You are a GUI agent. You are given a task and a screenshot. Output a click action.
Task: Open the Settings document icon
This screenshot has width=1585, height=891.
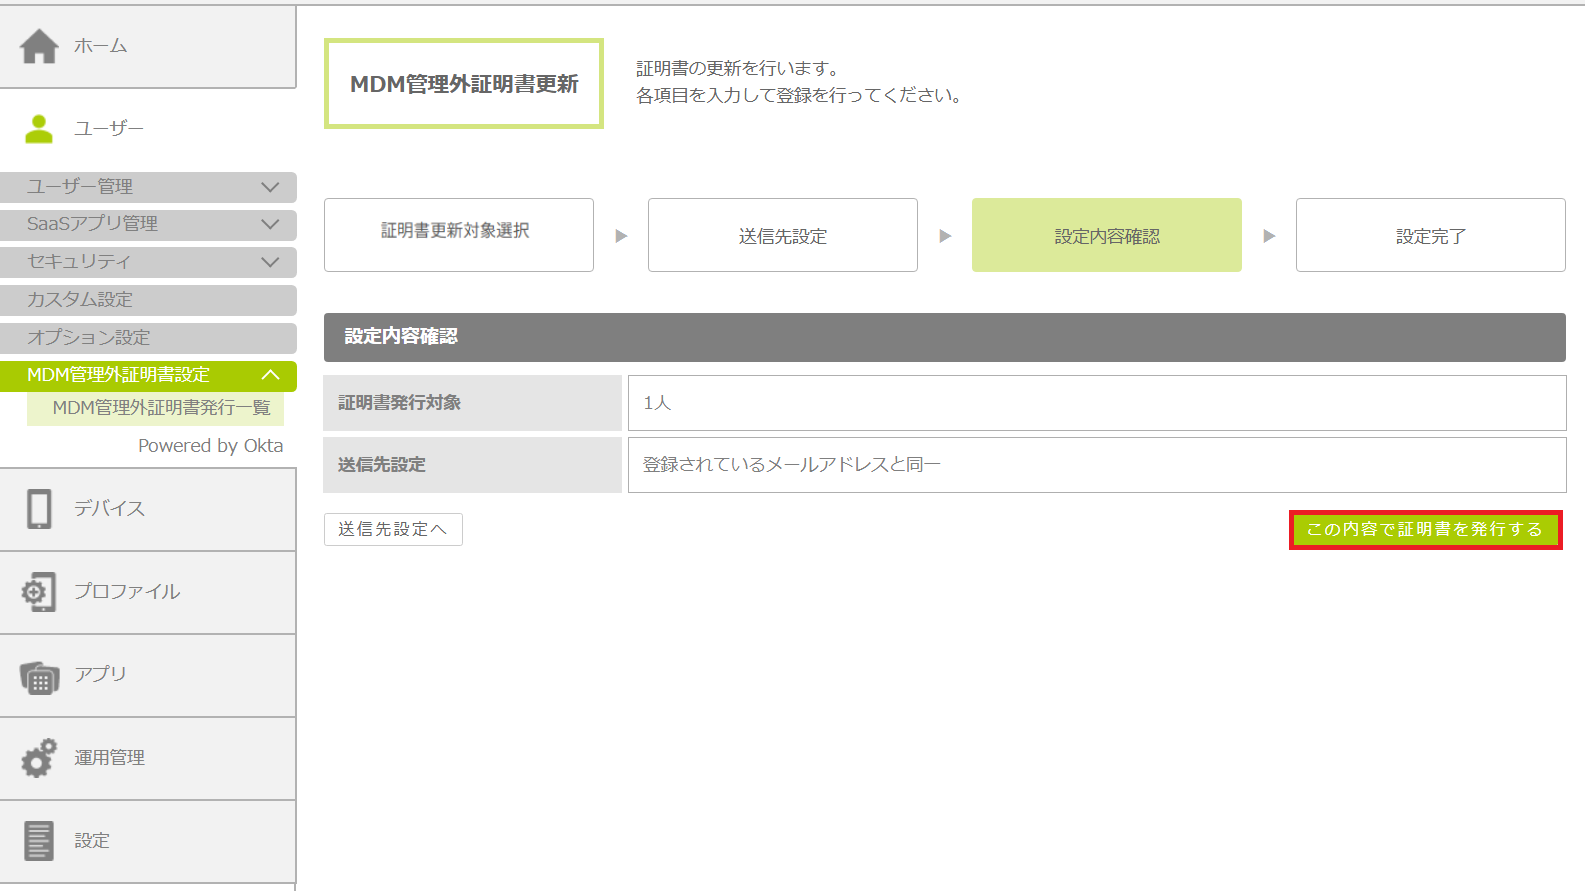39,841
